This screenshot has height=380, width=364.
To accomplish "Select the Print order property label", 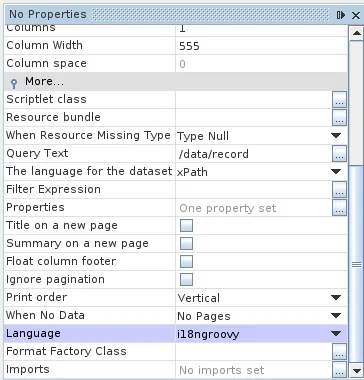I will pos(37,297).
